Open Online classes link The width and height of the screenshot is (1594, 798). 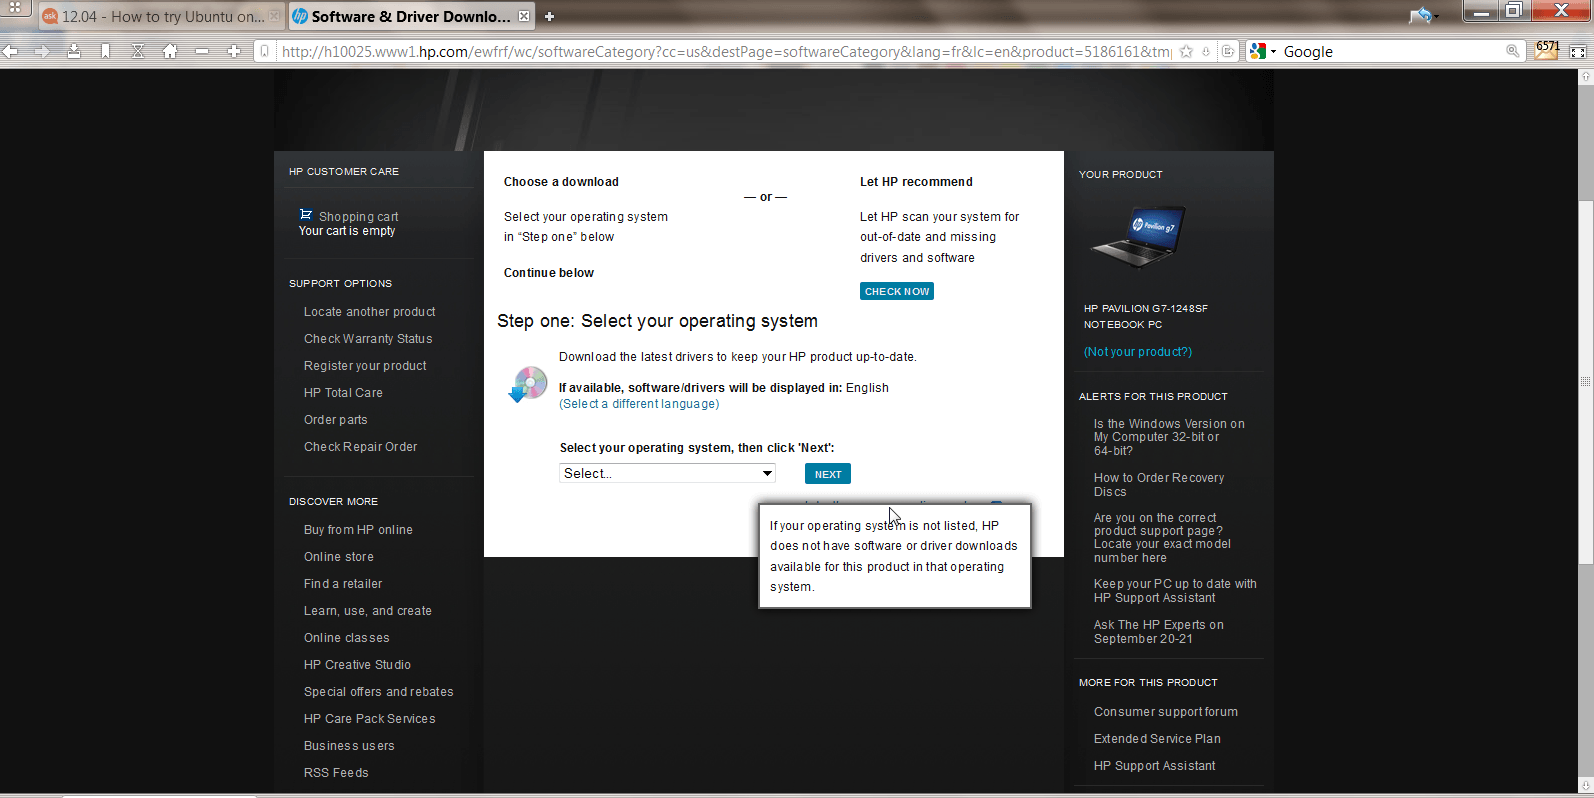(x=347, y=638)
